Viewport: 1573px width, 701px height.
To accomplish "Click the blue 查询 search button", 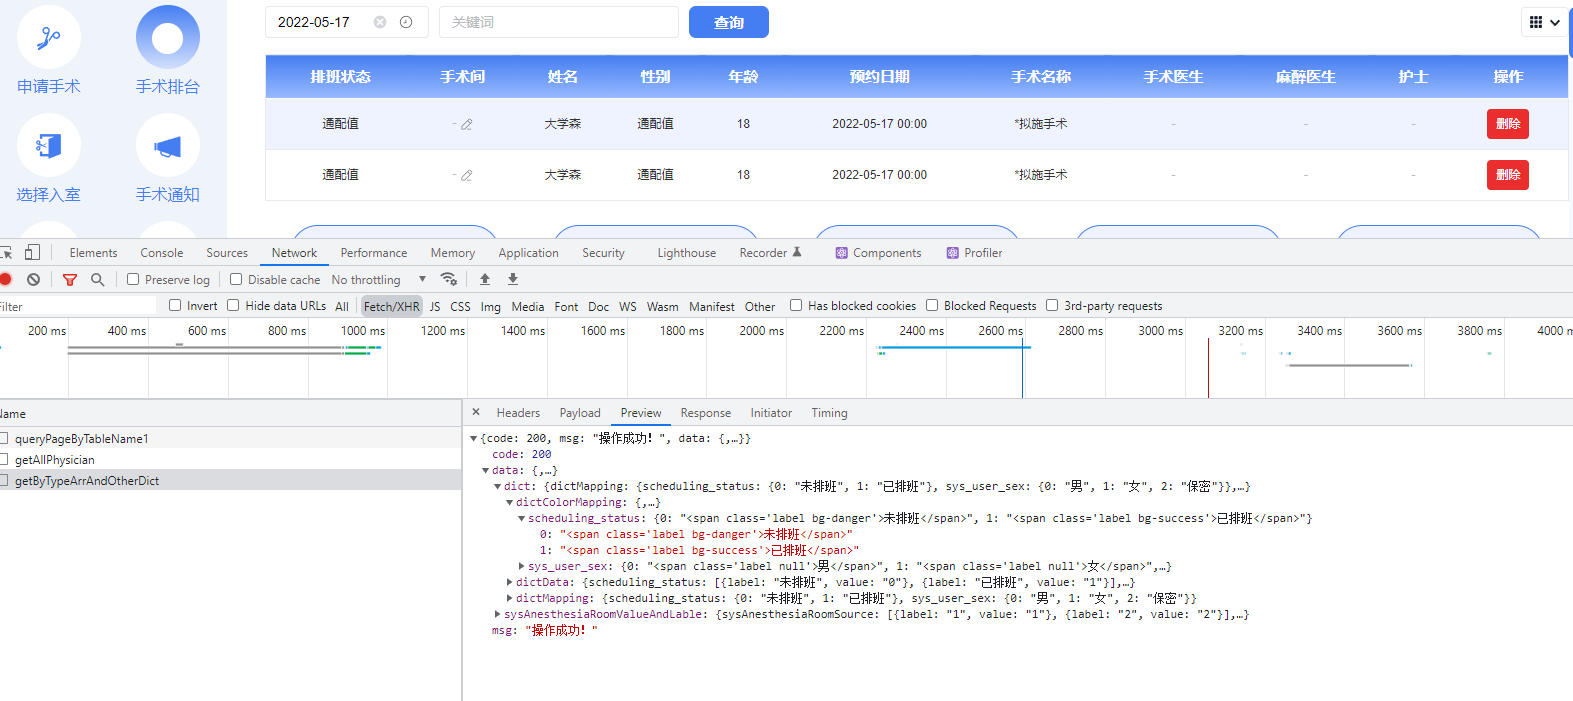I will coord(729,22).
